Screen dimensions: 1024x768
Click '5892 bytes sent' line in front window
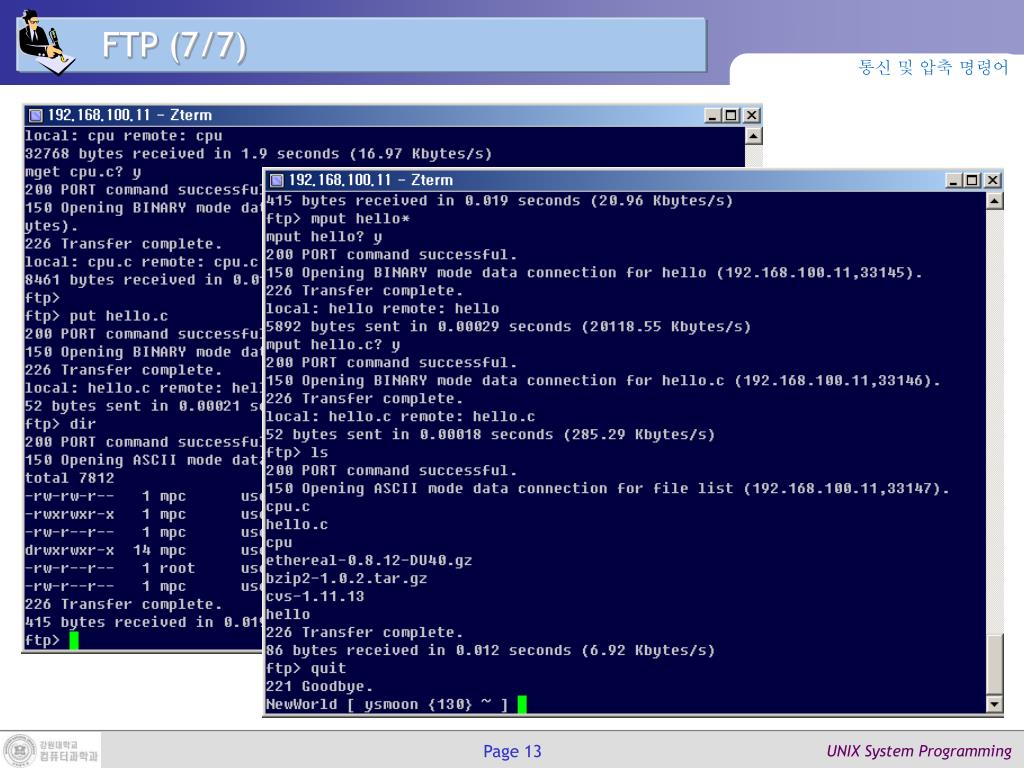(508, 327)
